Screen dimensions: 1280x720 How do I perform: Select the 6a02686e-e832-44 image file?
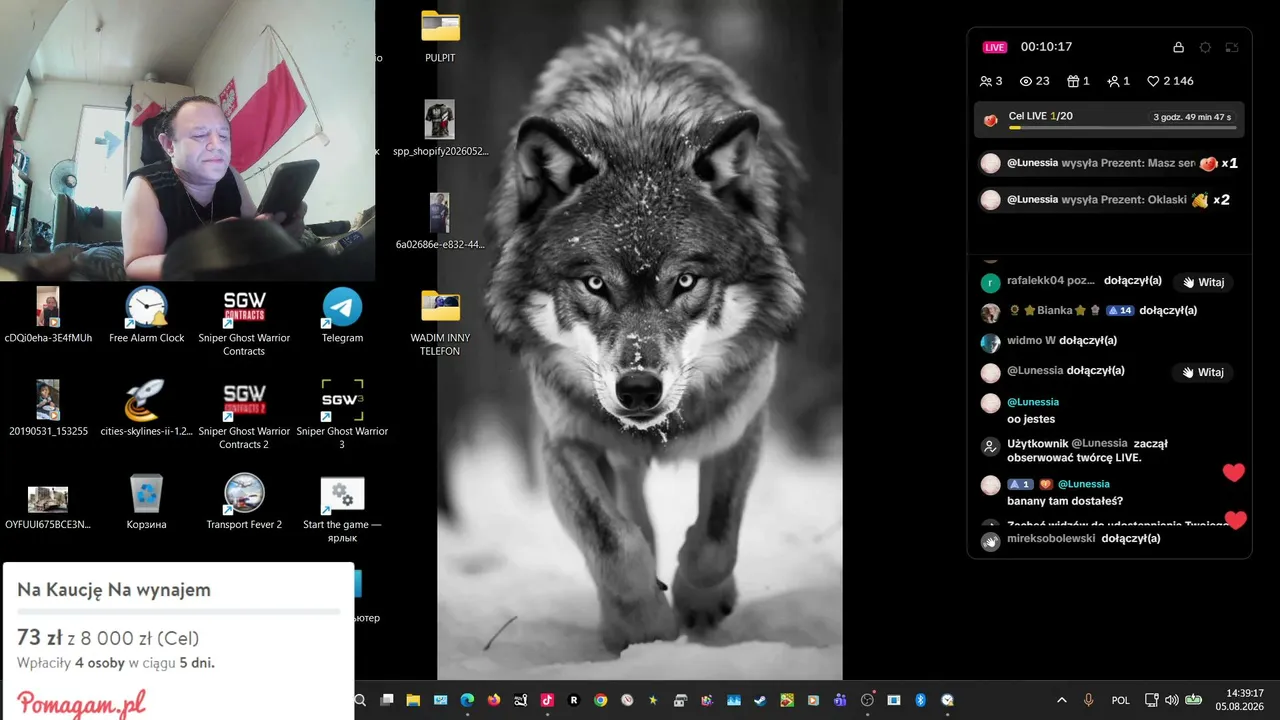point(440,221)
